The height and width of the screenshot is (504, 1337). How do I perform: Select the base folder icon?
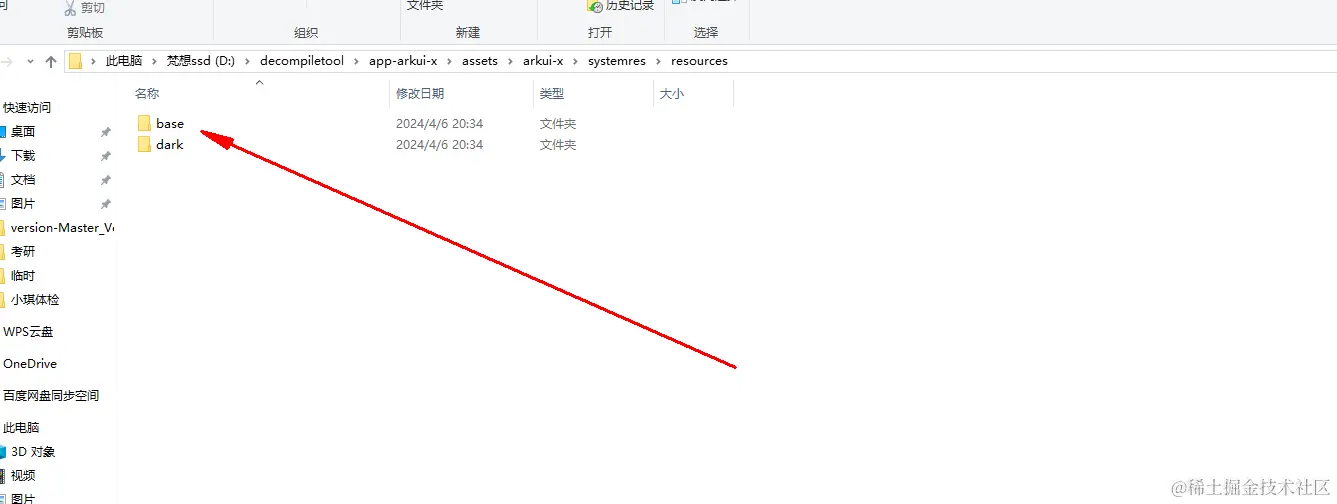click(145, 124)
